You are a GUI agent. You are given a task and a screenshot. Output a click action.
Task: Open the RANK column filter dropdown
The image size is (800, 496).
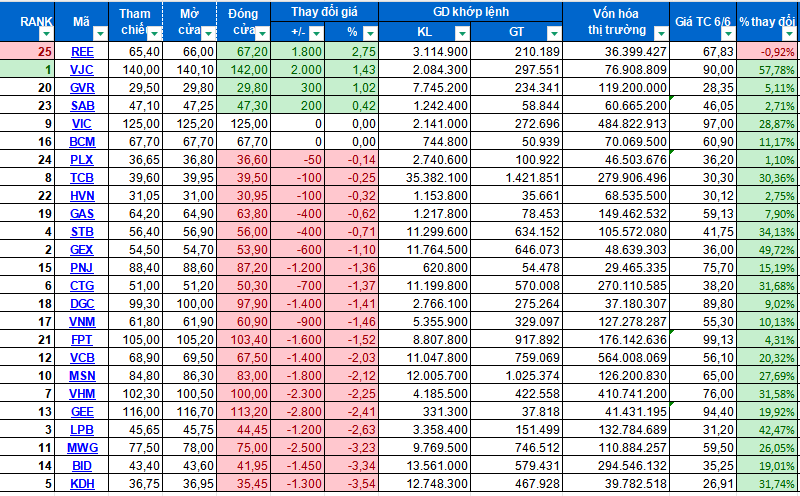[x=46, y=34]
